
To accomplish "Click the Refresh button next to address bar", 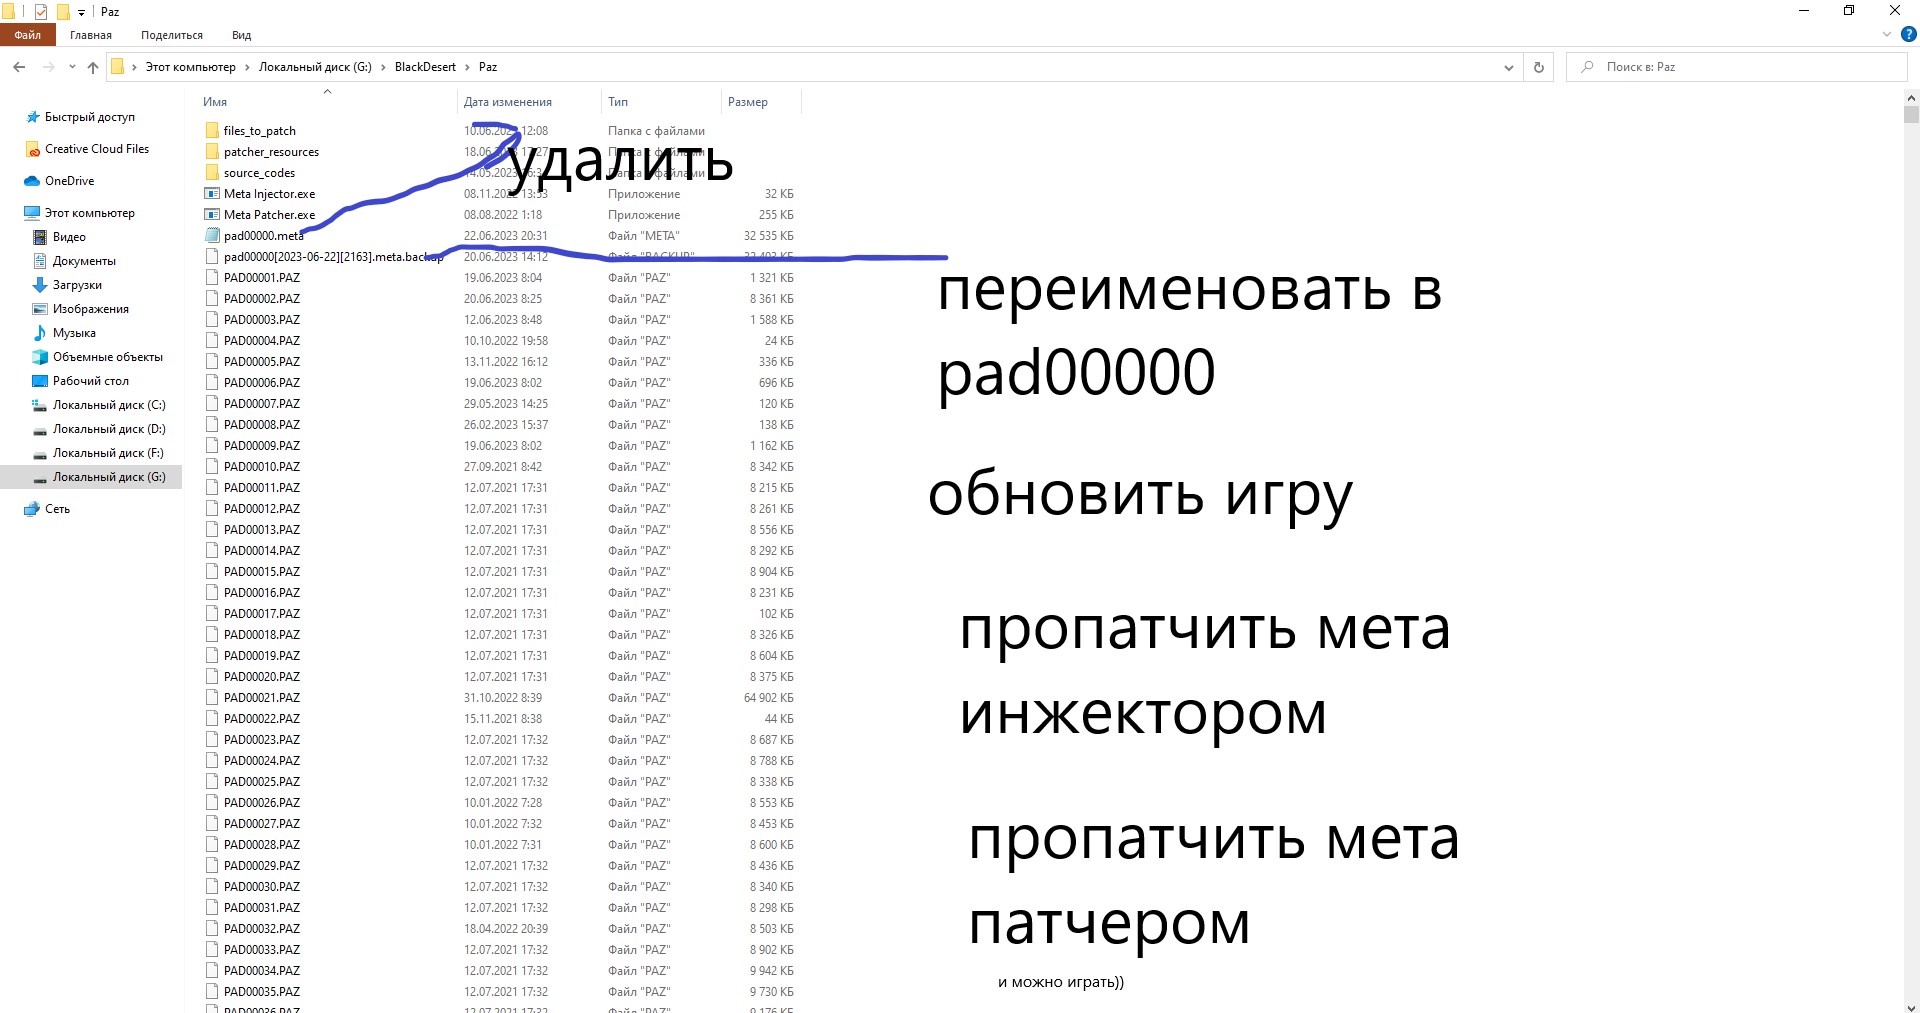I will point(1539,67).
